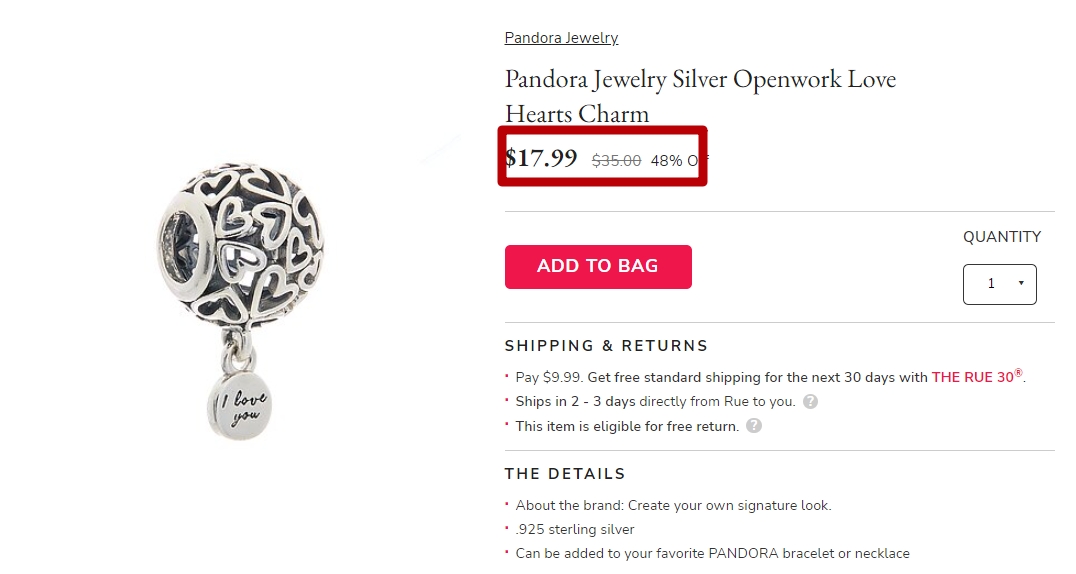Screen dimensions: 1076x574
Task: Click the shipping time help question icon
Action: (810, 402)
